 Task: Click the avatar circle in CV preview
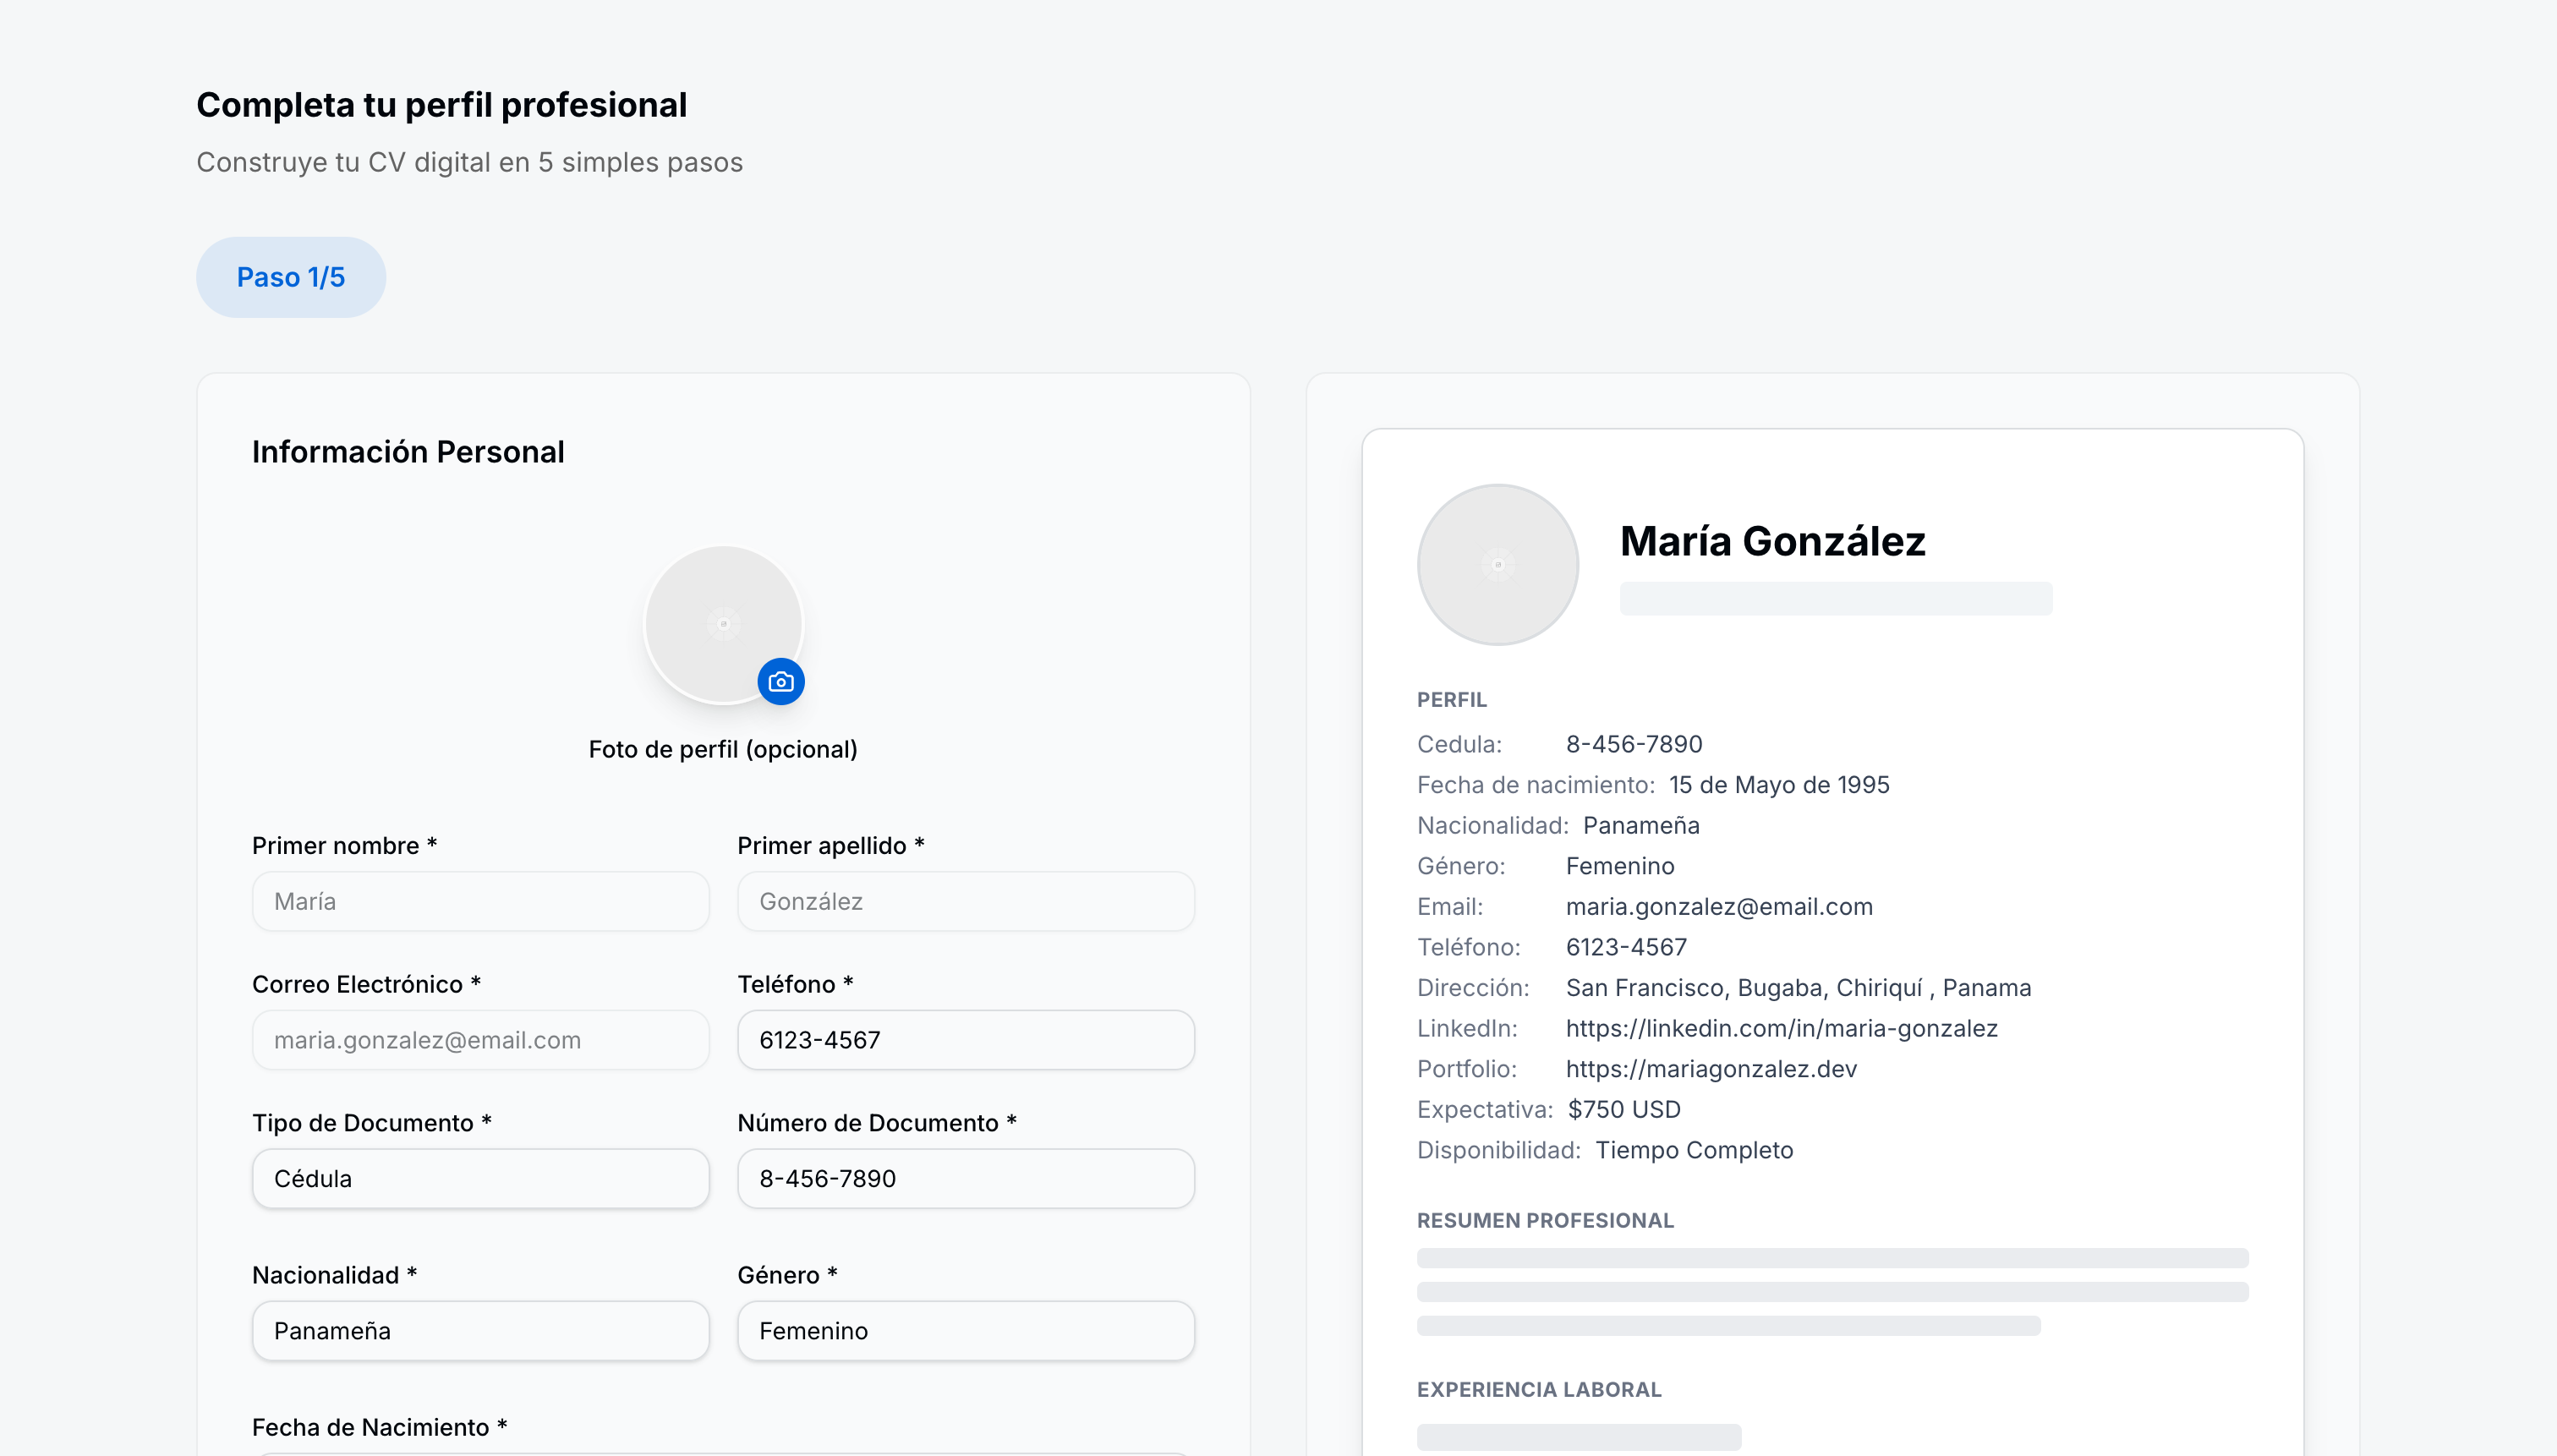(x=1497, y=565)
